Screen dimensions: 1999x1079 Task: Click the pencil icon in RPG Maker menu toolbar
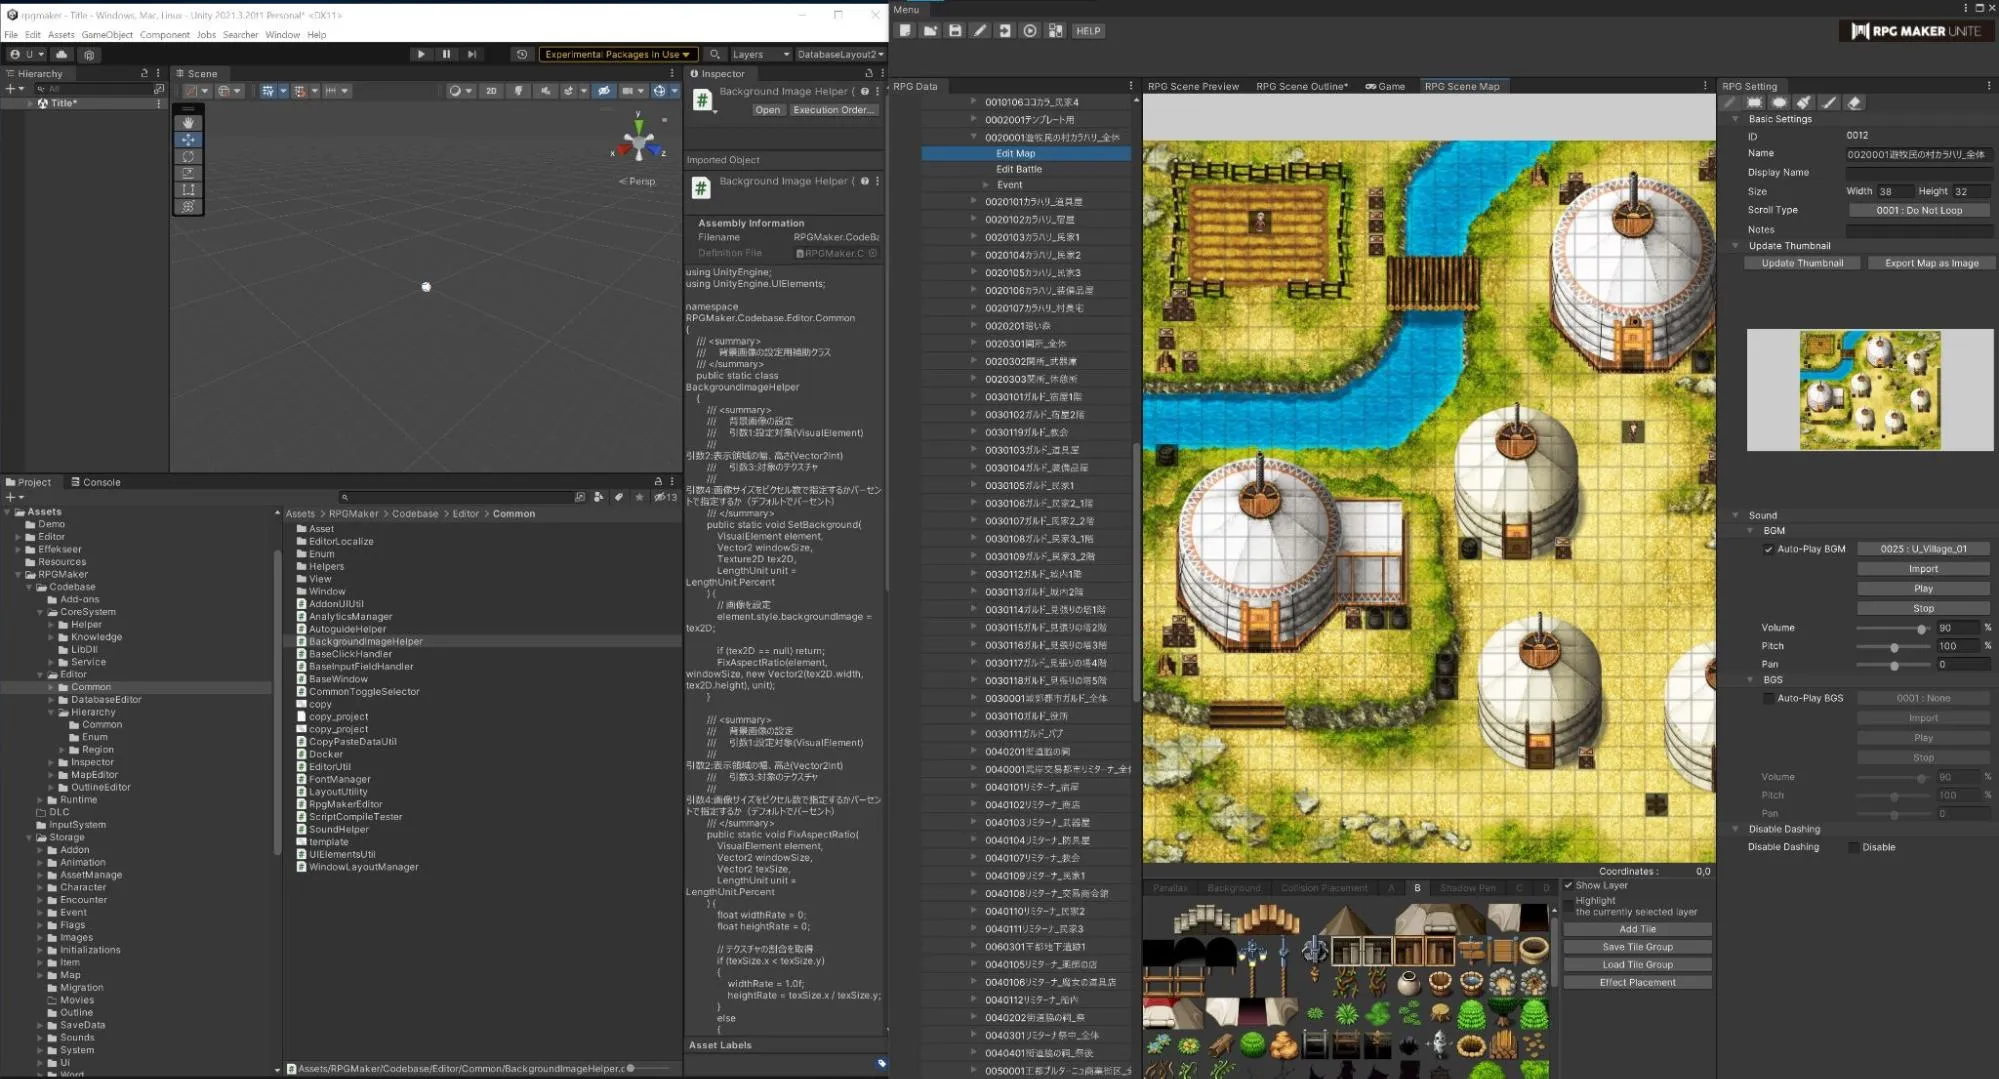[980, 31]
